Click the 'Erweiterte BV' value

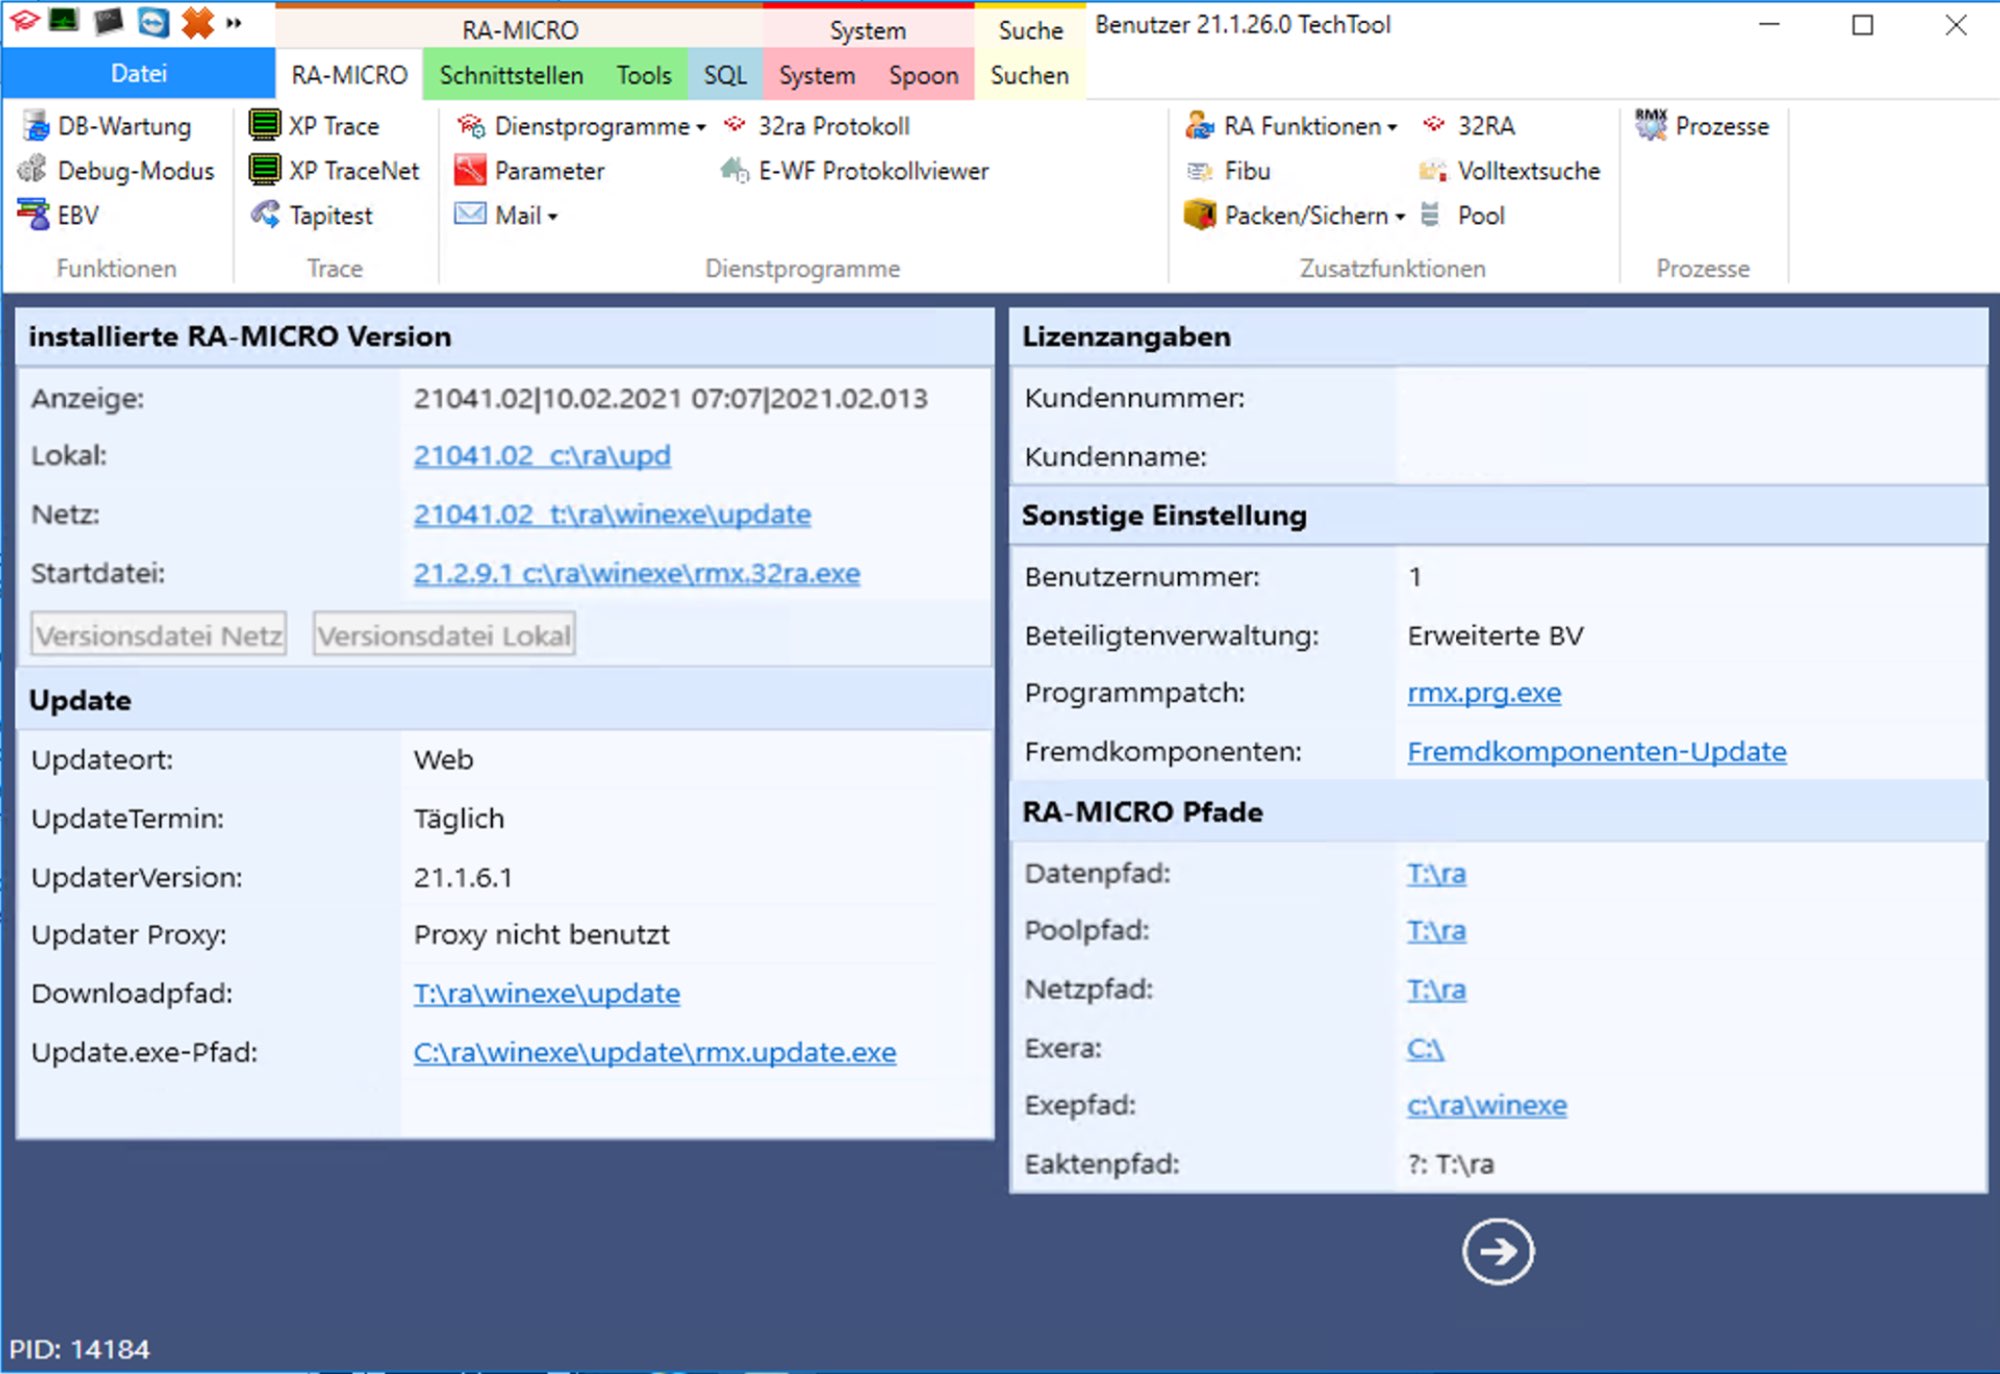[x=1496, y=636]
